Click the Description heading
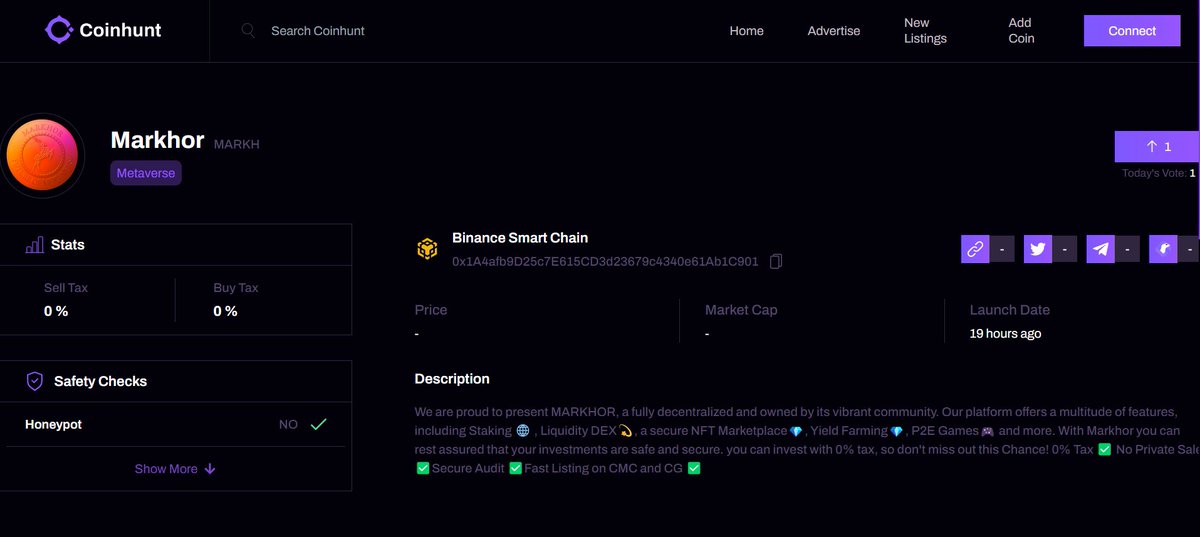 click(452, 379)
